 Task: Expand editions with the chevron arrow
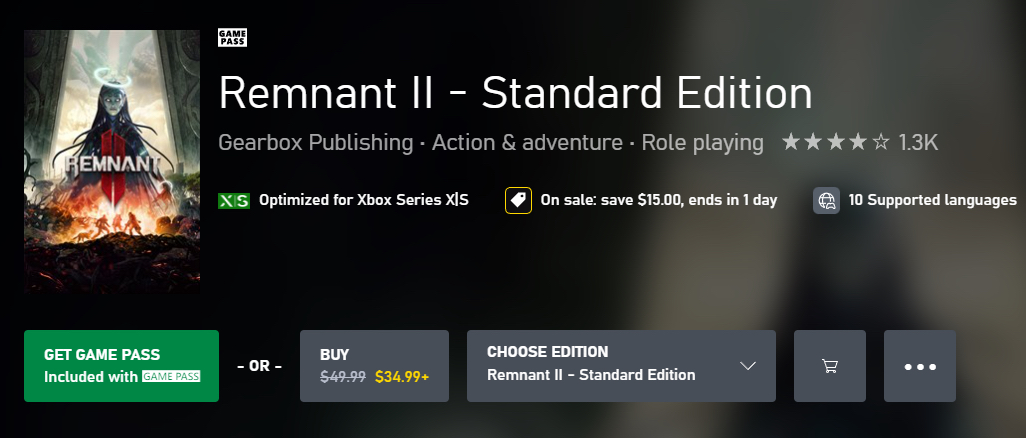coord(748,366)
